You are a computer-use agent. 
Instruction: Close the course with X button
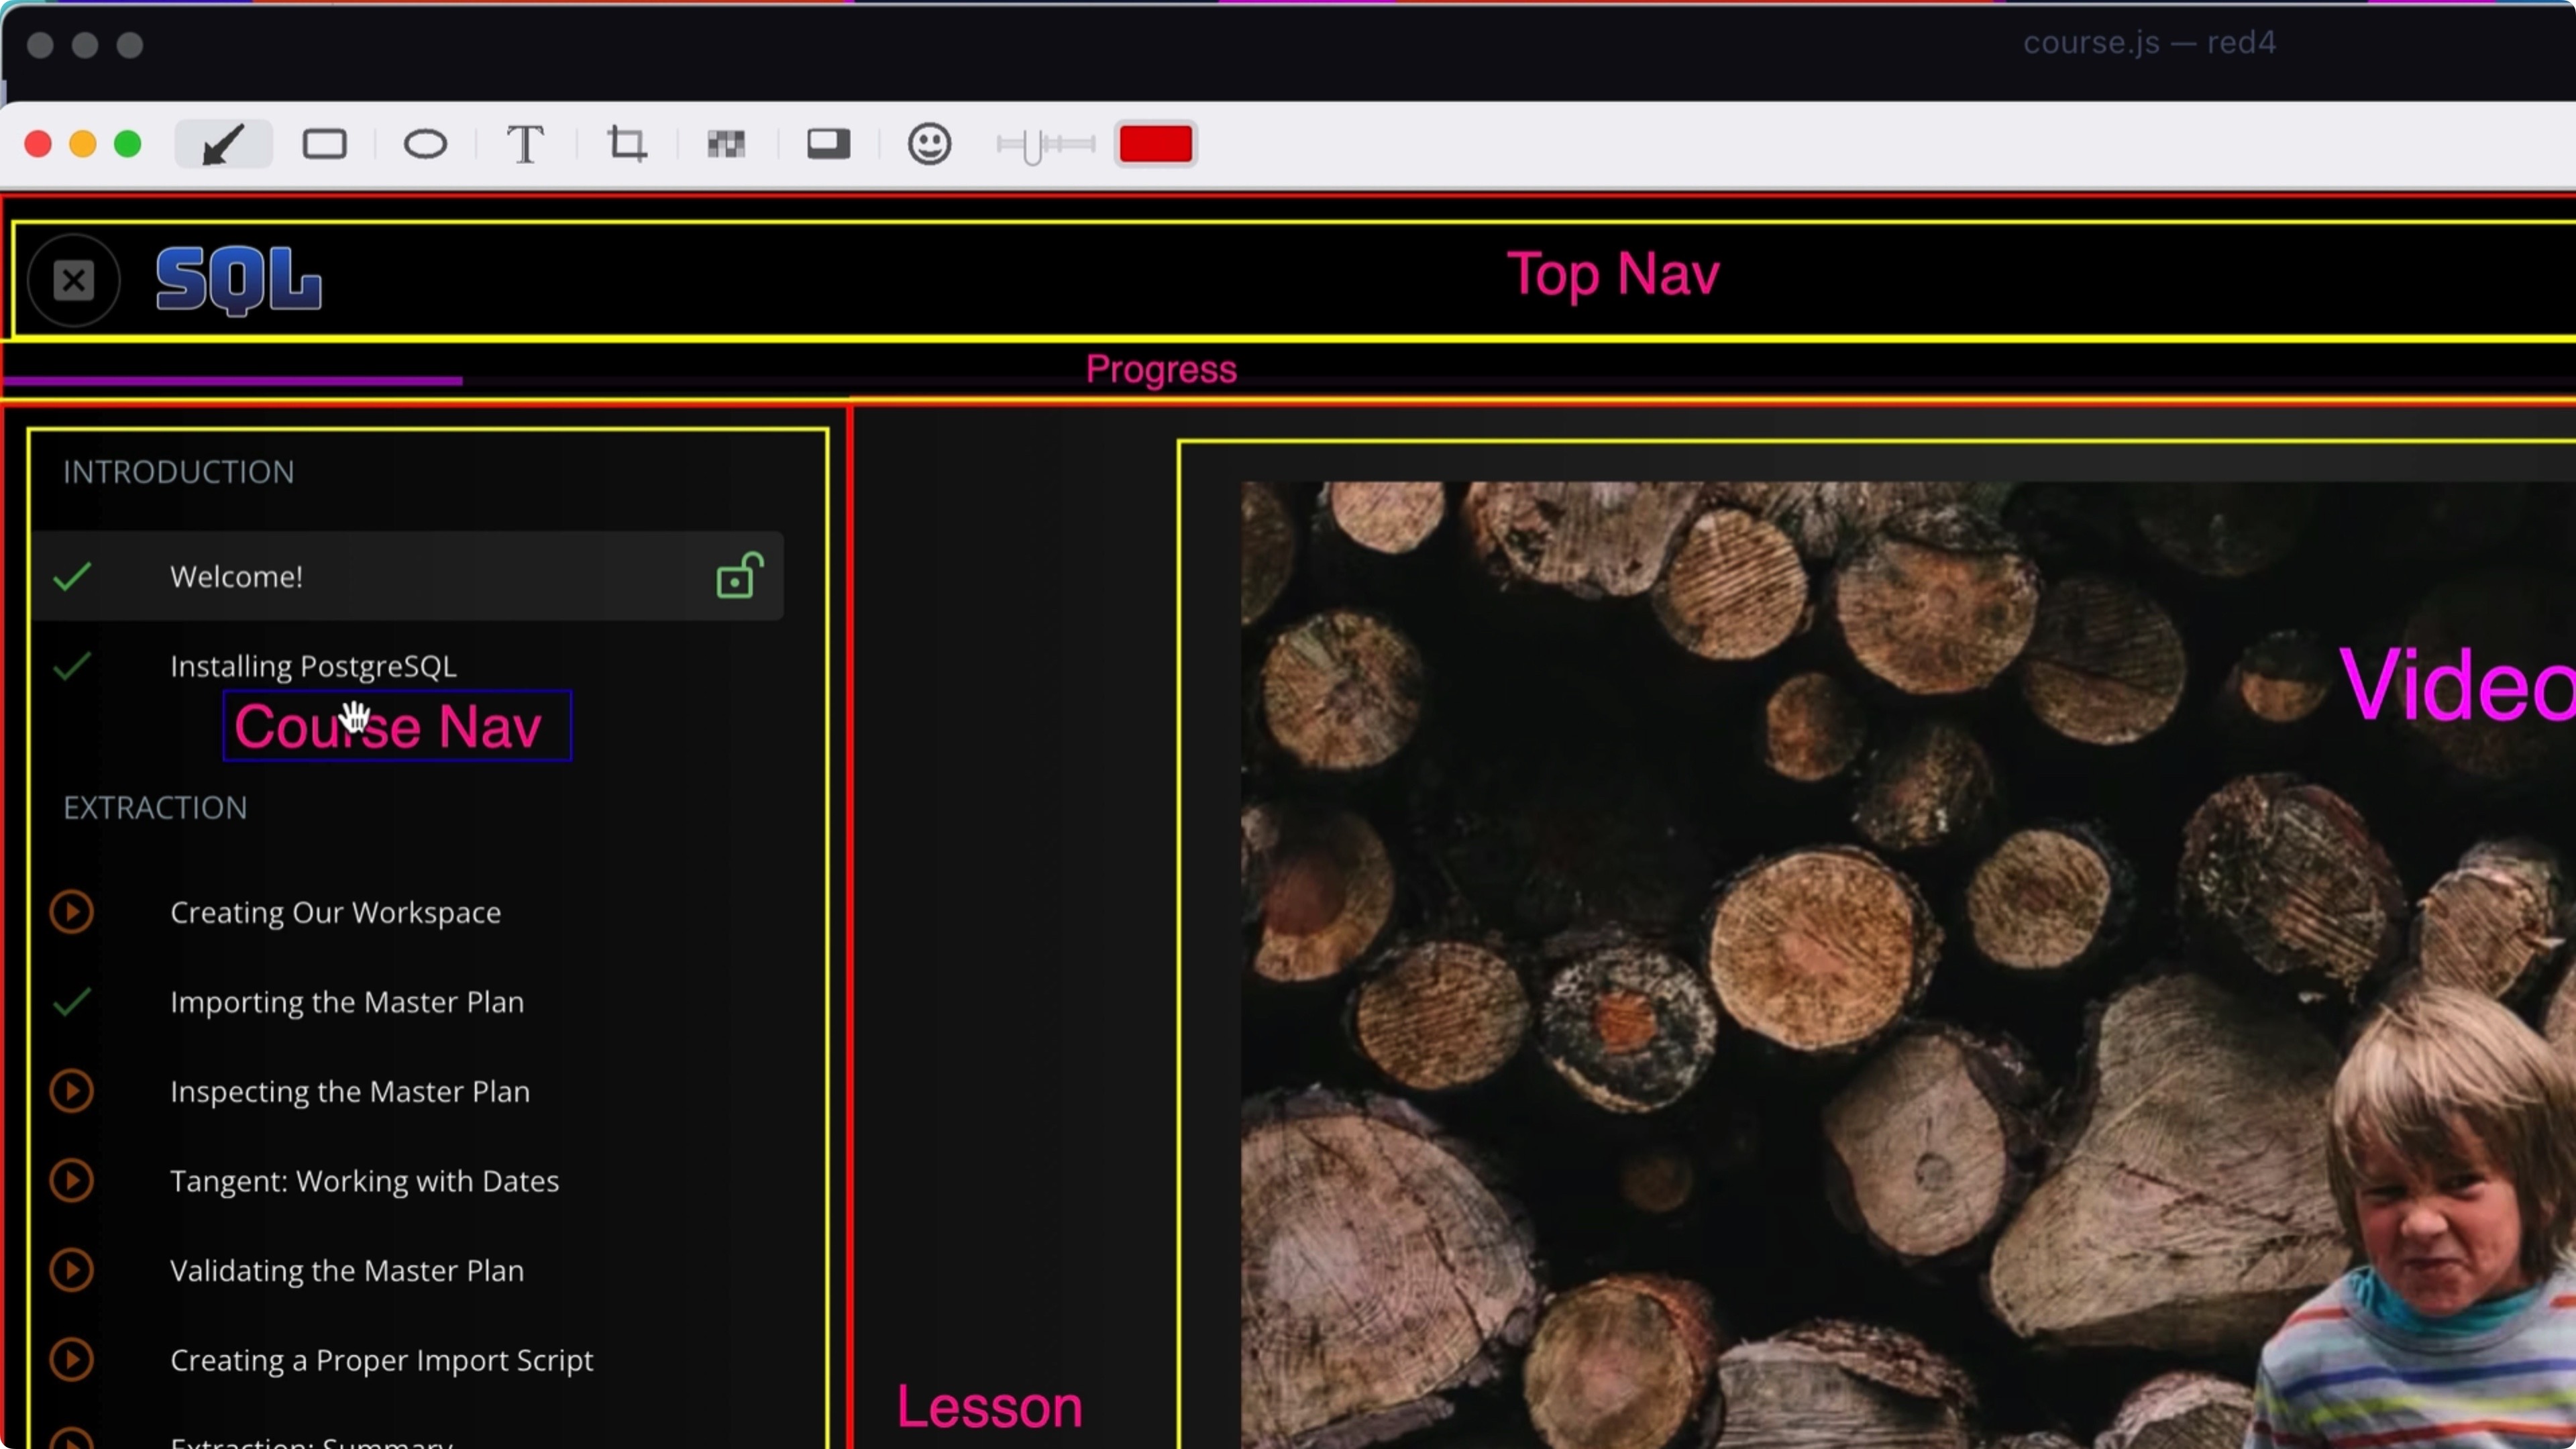tap(74, 280)
